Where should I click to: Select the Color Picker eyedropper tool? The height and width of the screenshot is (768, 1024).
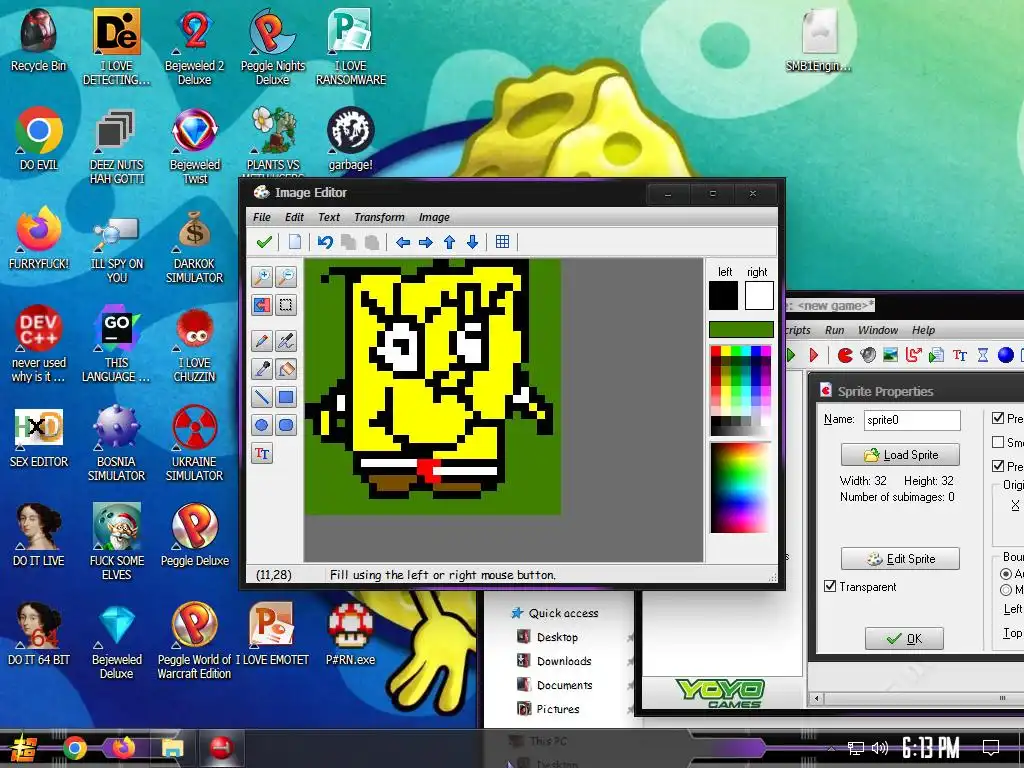(262, 369)
